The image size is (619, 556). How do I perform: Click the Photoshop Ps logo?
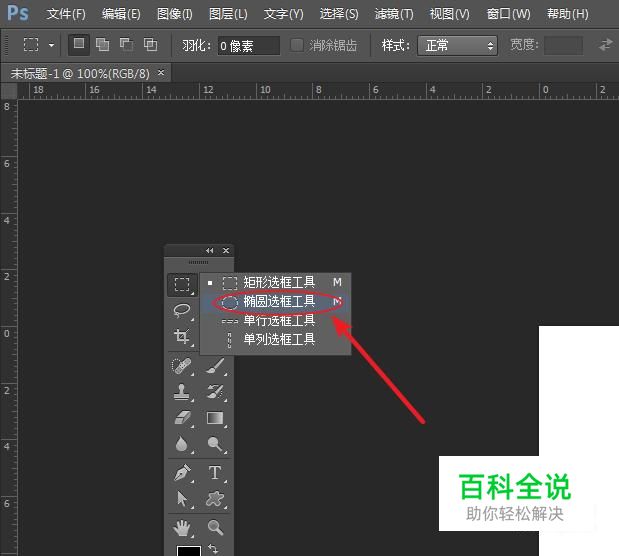click(x=18, y=13)
